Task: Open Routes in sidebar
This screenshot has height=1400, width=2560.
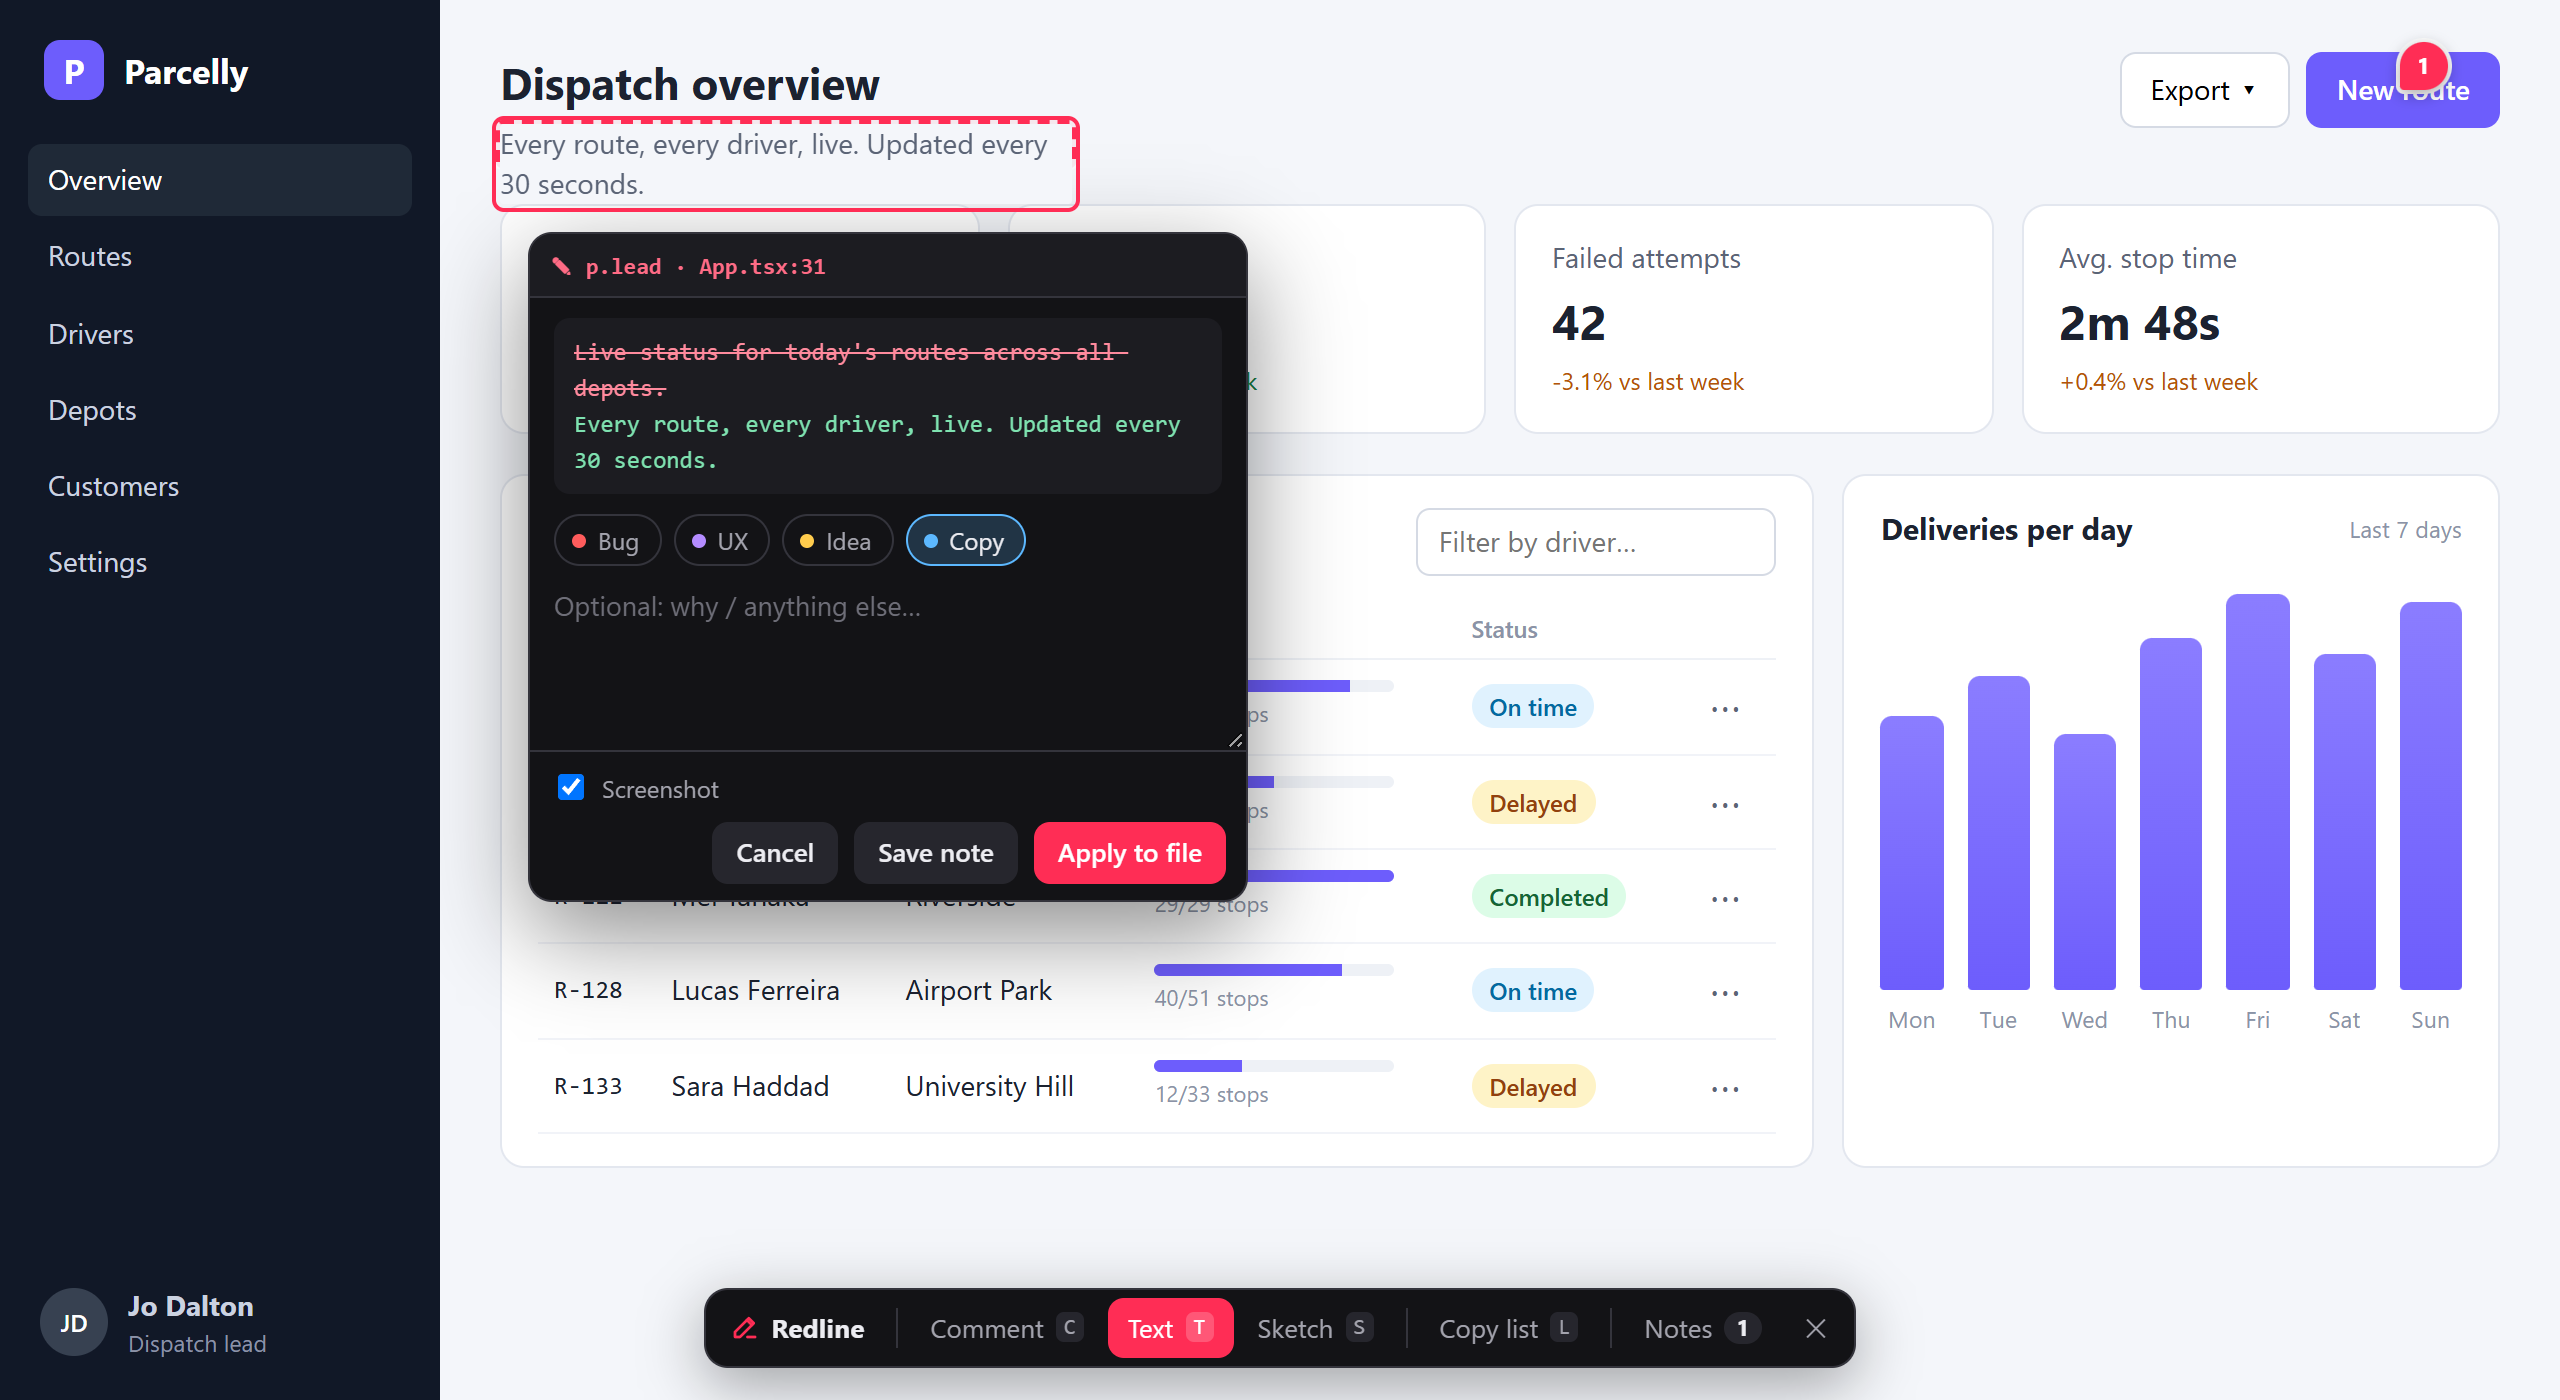Action: click(x=220, y=256)
